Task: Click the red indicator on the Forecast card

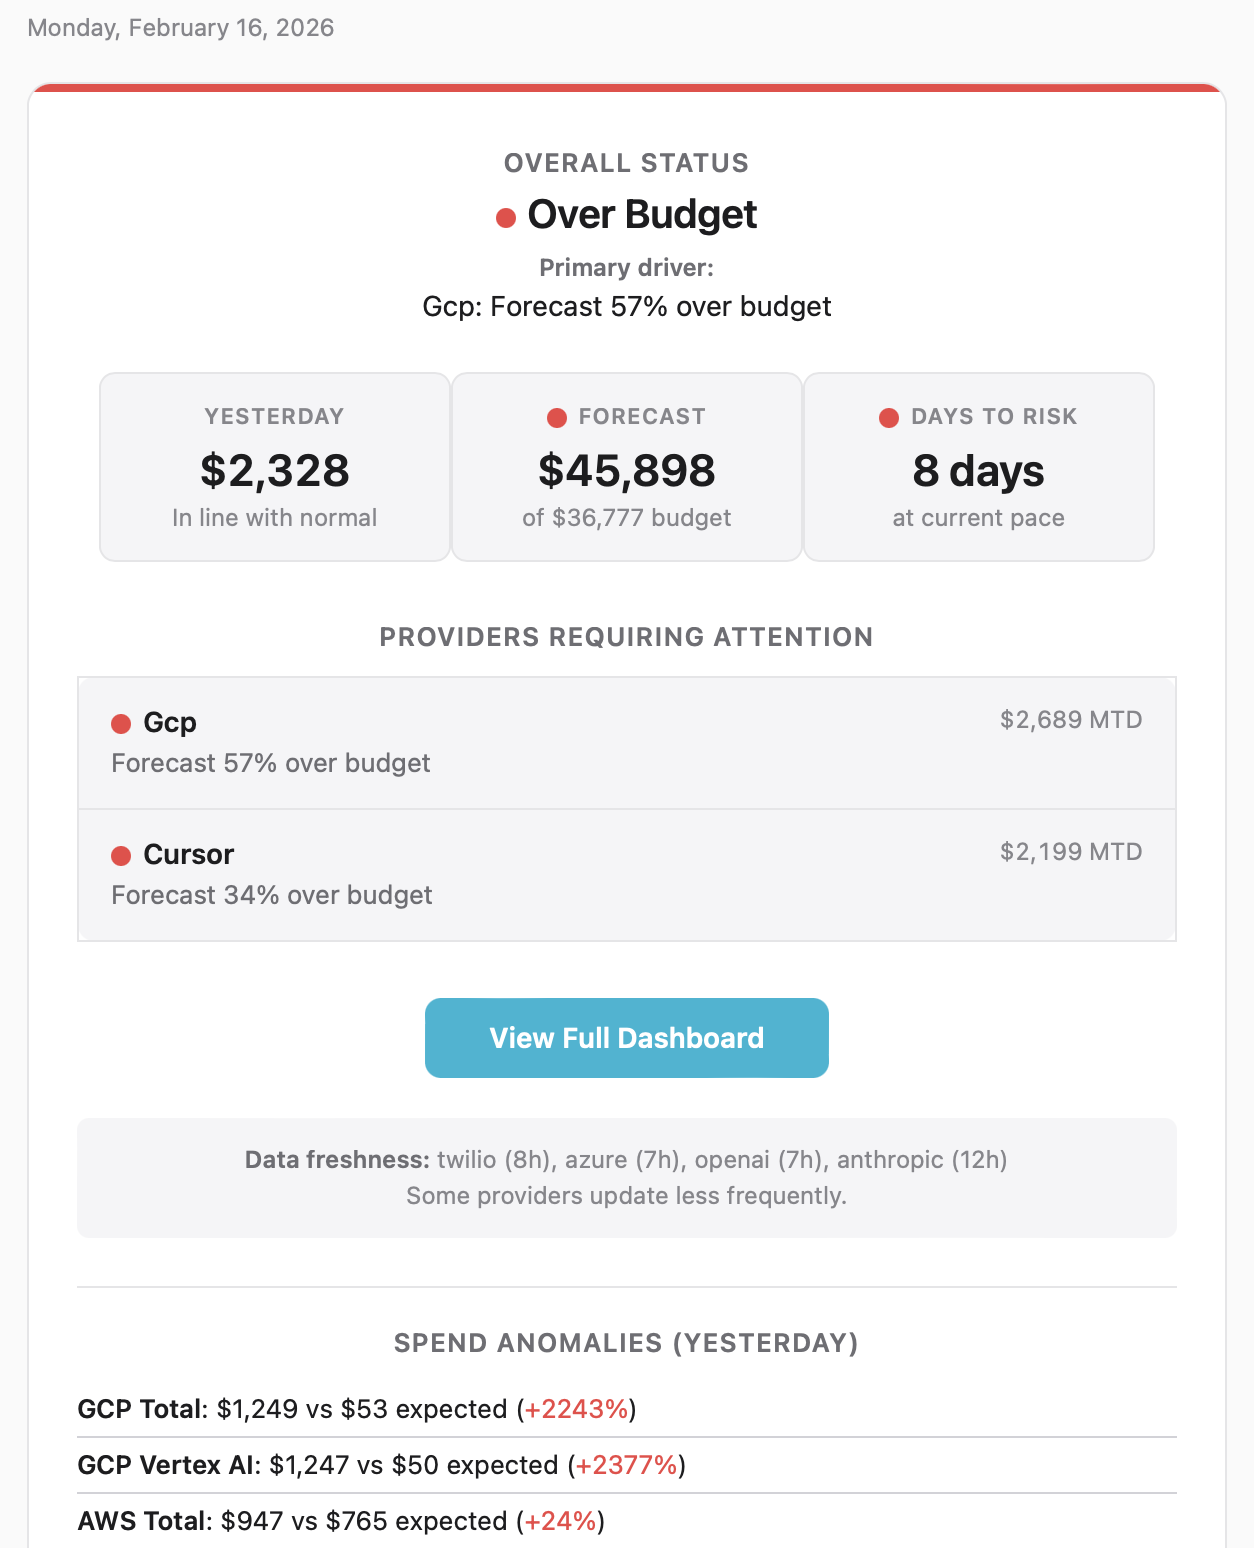Action: (557, 417)
